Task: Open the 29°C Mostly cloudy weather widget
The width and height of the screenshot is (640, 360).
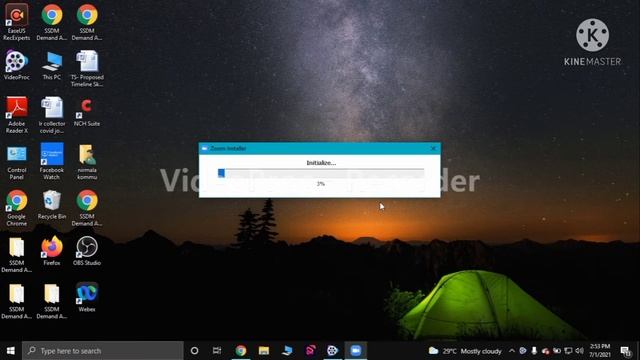Action: click(x=465, y=351)
